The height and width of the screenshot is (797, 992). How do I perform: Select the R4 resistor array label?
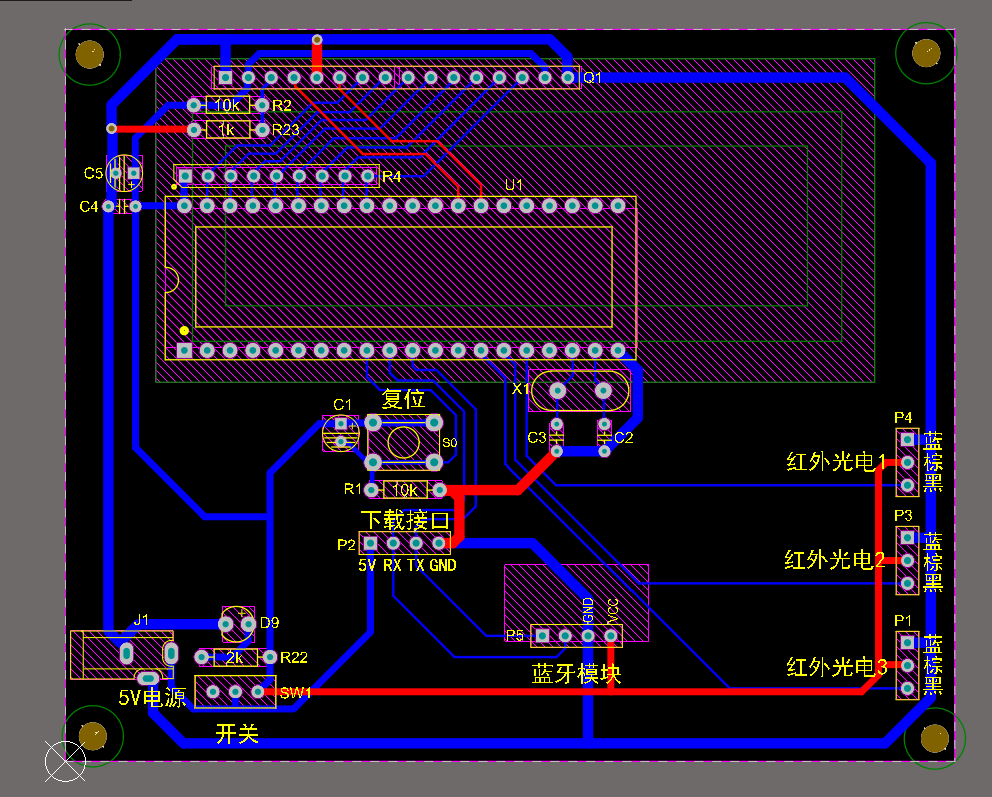392,176
